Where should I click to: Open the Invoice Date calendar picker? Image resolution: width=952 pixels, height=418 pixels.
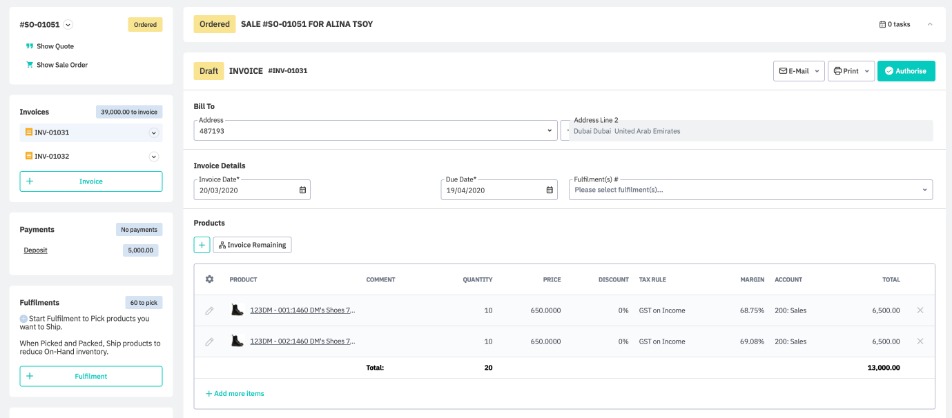coord(302,190)
